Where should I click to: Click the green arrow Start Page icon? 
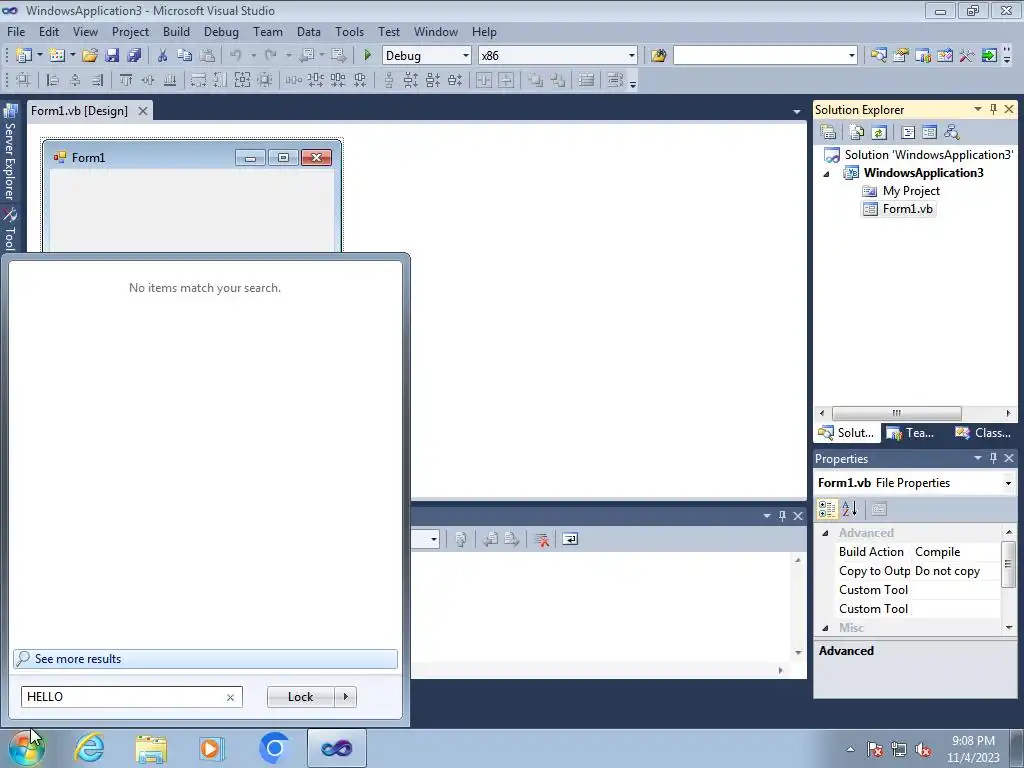click(989, 56)
